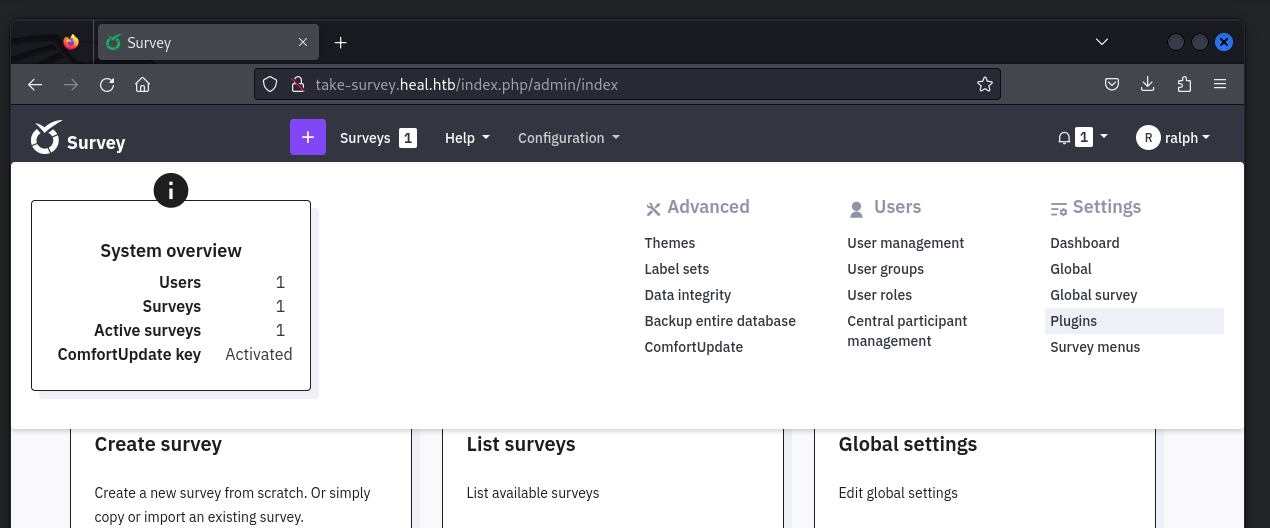Click the system overview info icon
This screenshot has width=1270, height=528.
click(171, 190)
